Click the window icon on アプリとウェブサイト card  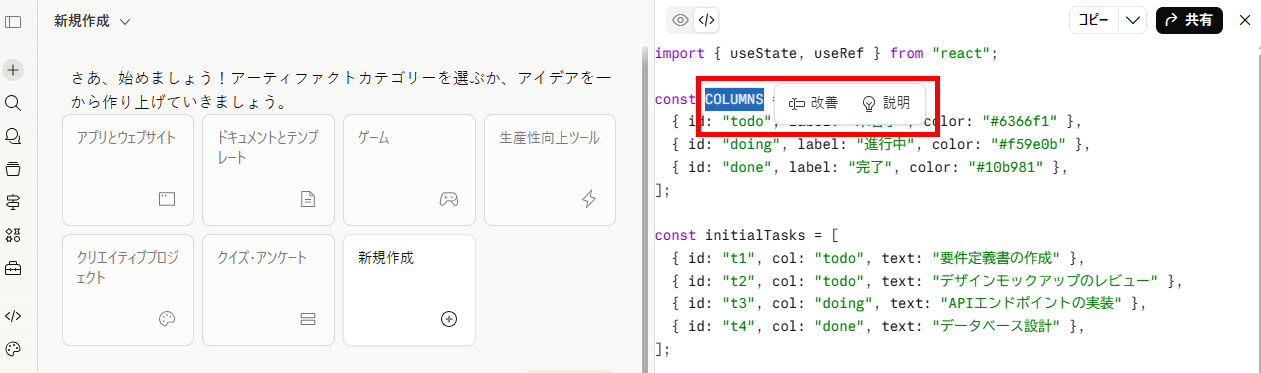coord(167,199)
